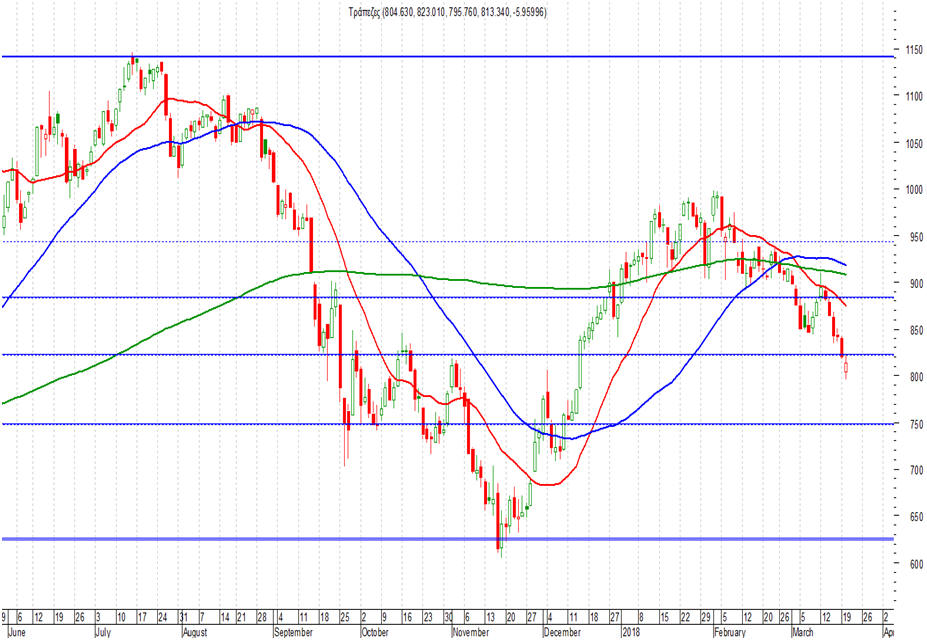Click the June month label
Screen dimensions: 927x640
click(18, 632)
